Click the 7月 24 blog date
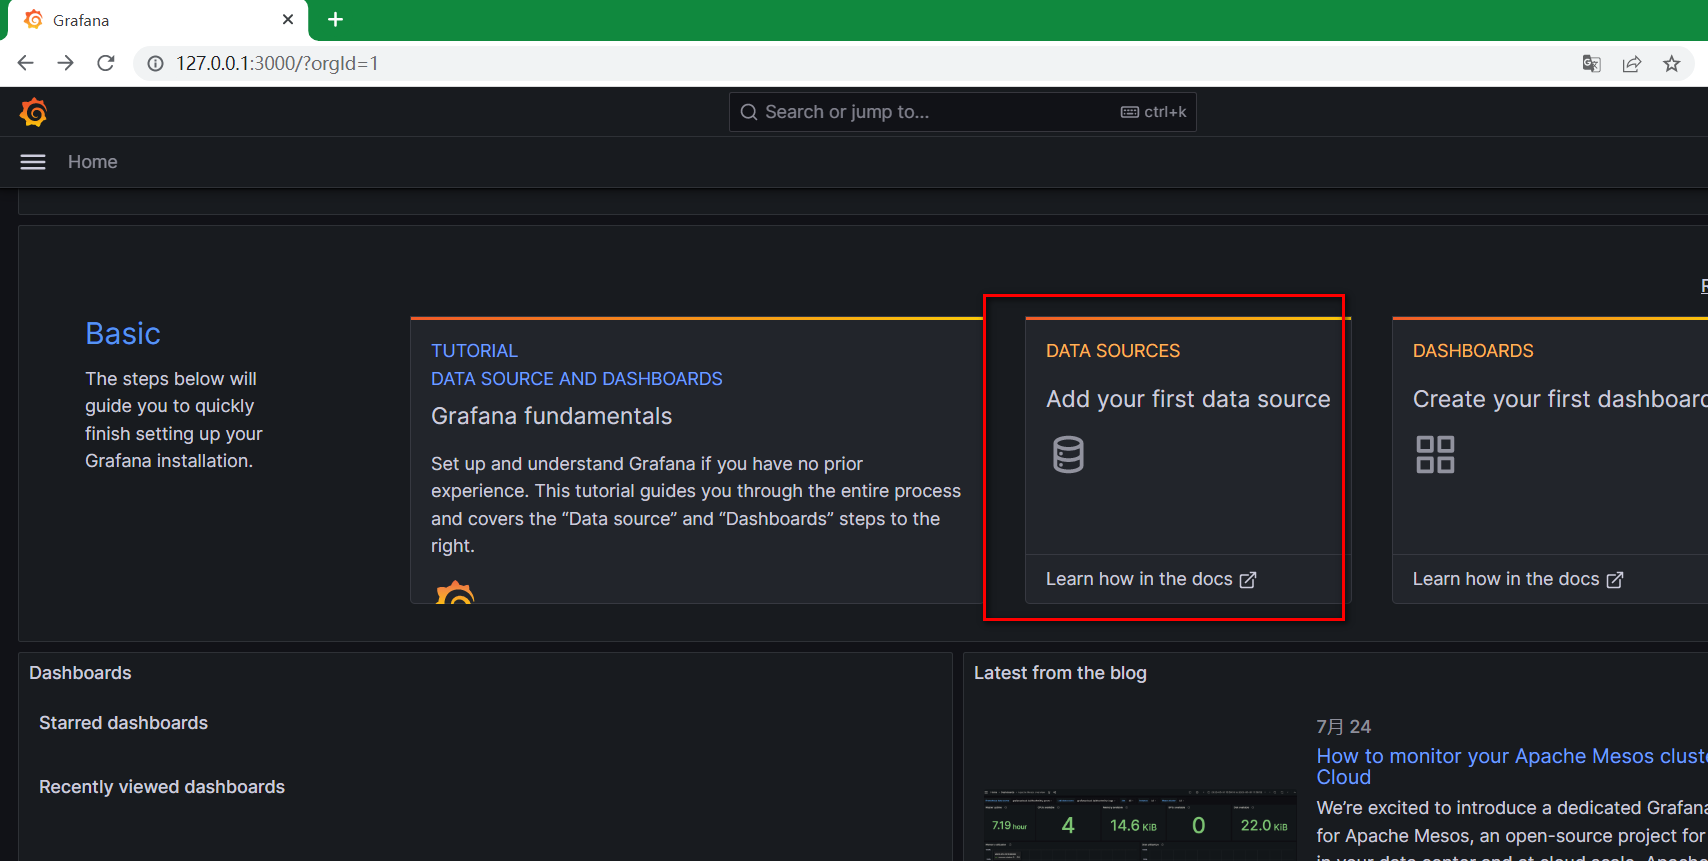This screenshot has width=1708, height=861. (x=1344, y=727)
